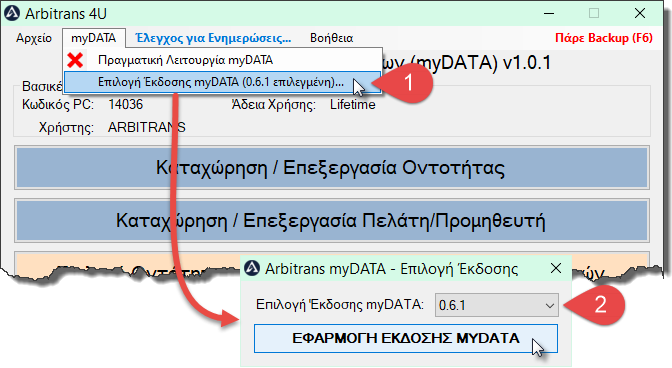Viewport: 672px width, 368px height.
Task: Click the Arbitrans 4U title bar logo
Action: pyautogui.click(x=12, y=13)
